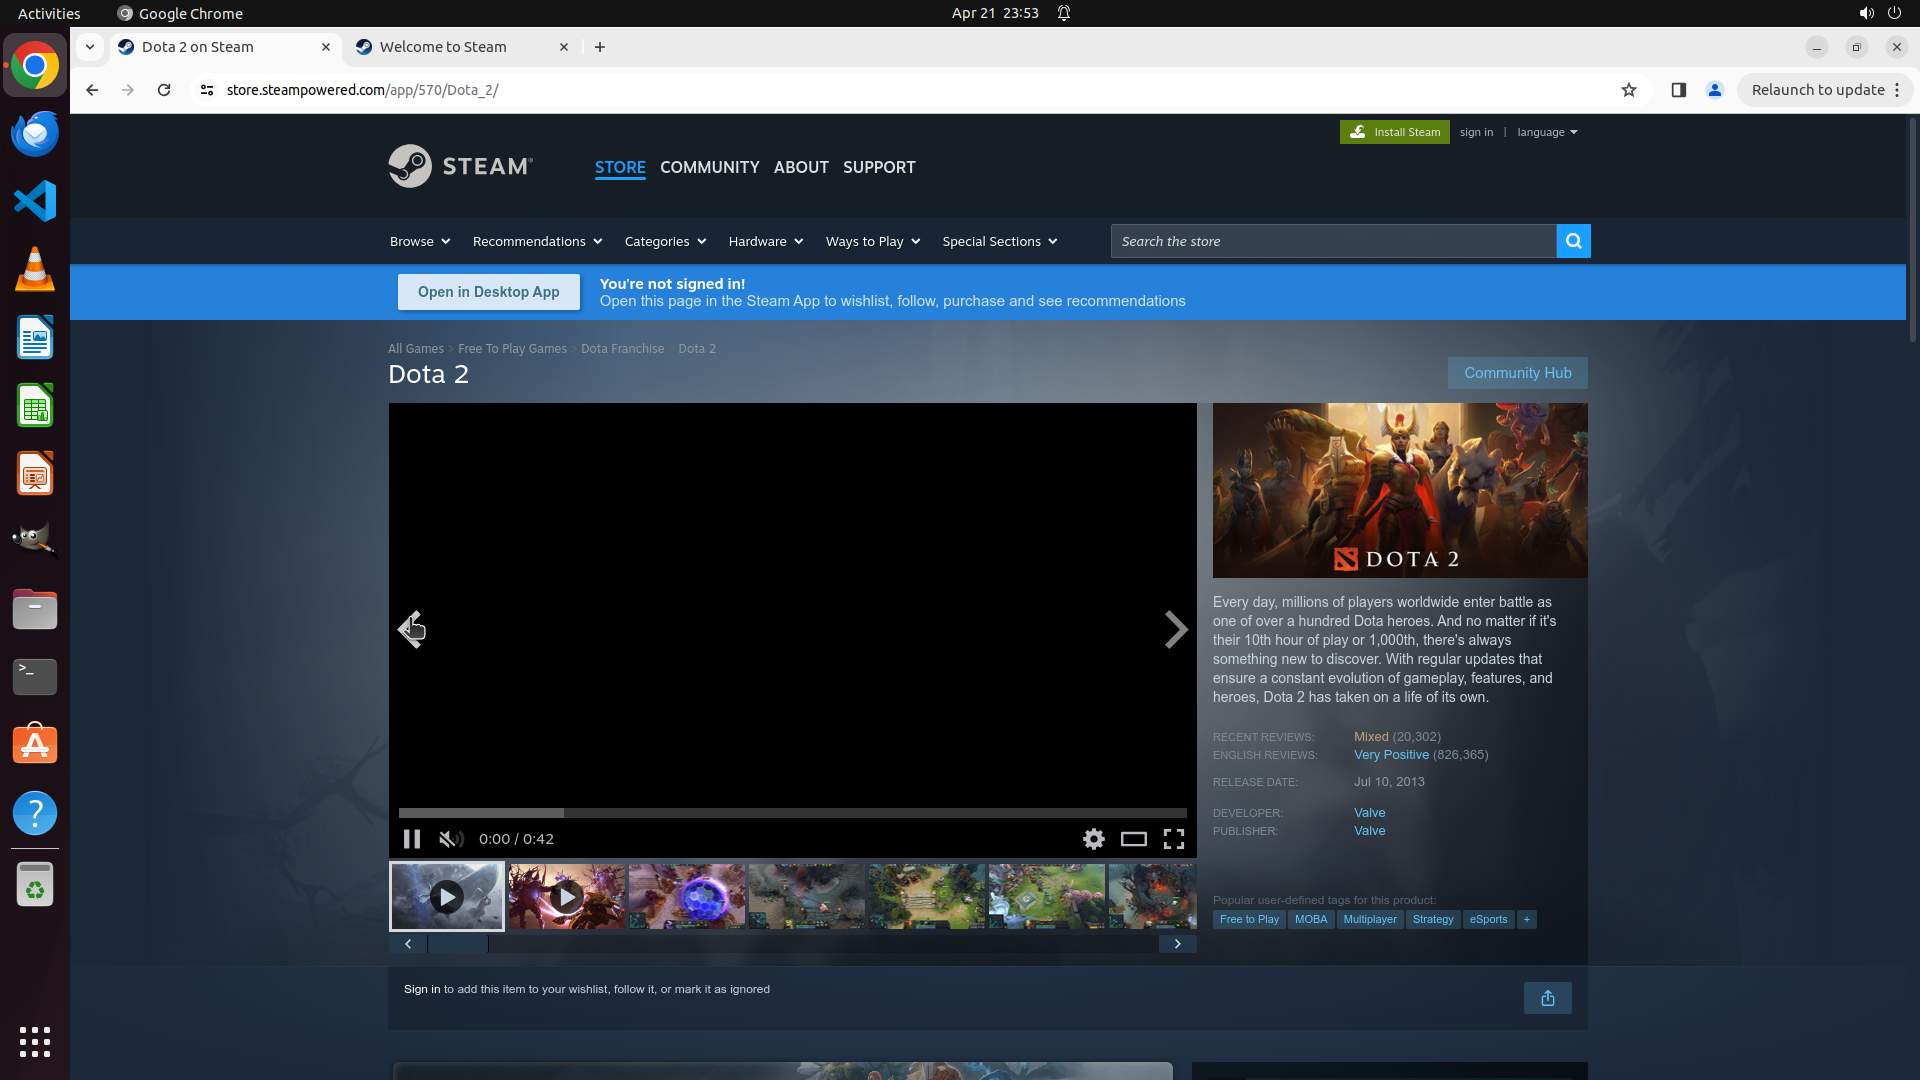Expand the Categories dropdown menu
The height and width of the screenshot is (1080, 1920).
pos(665,241)
